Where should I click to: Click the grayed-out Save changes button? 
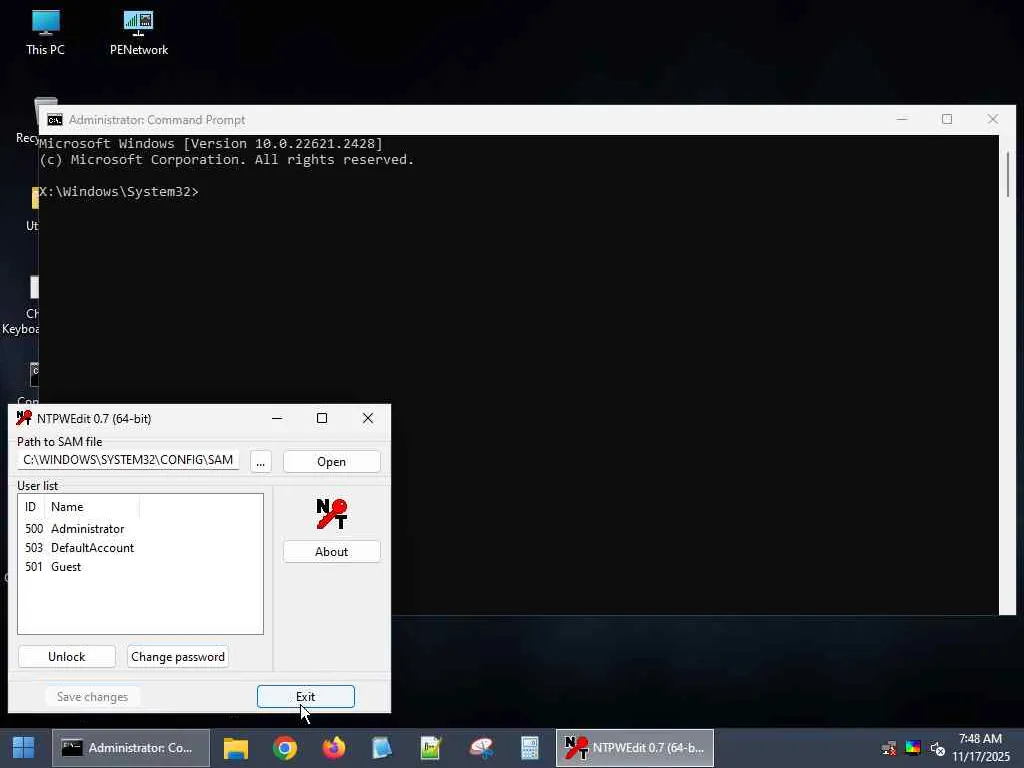pyautogui.click(x=92, y=696)
